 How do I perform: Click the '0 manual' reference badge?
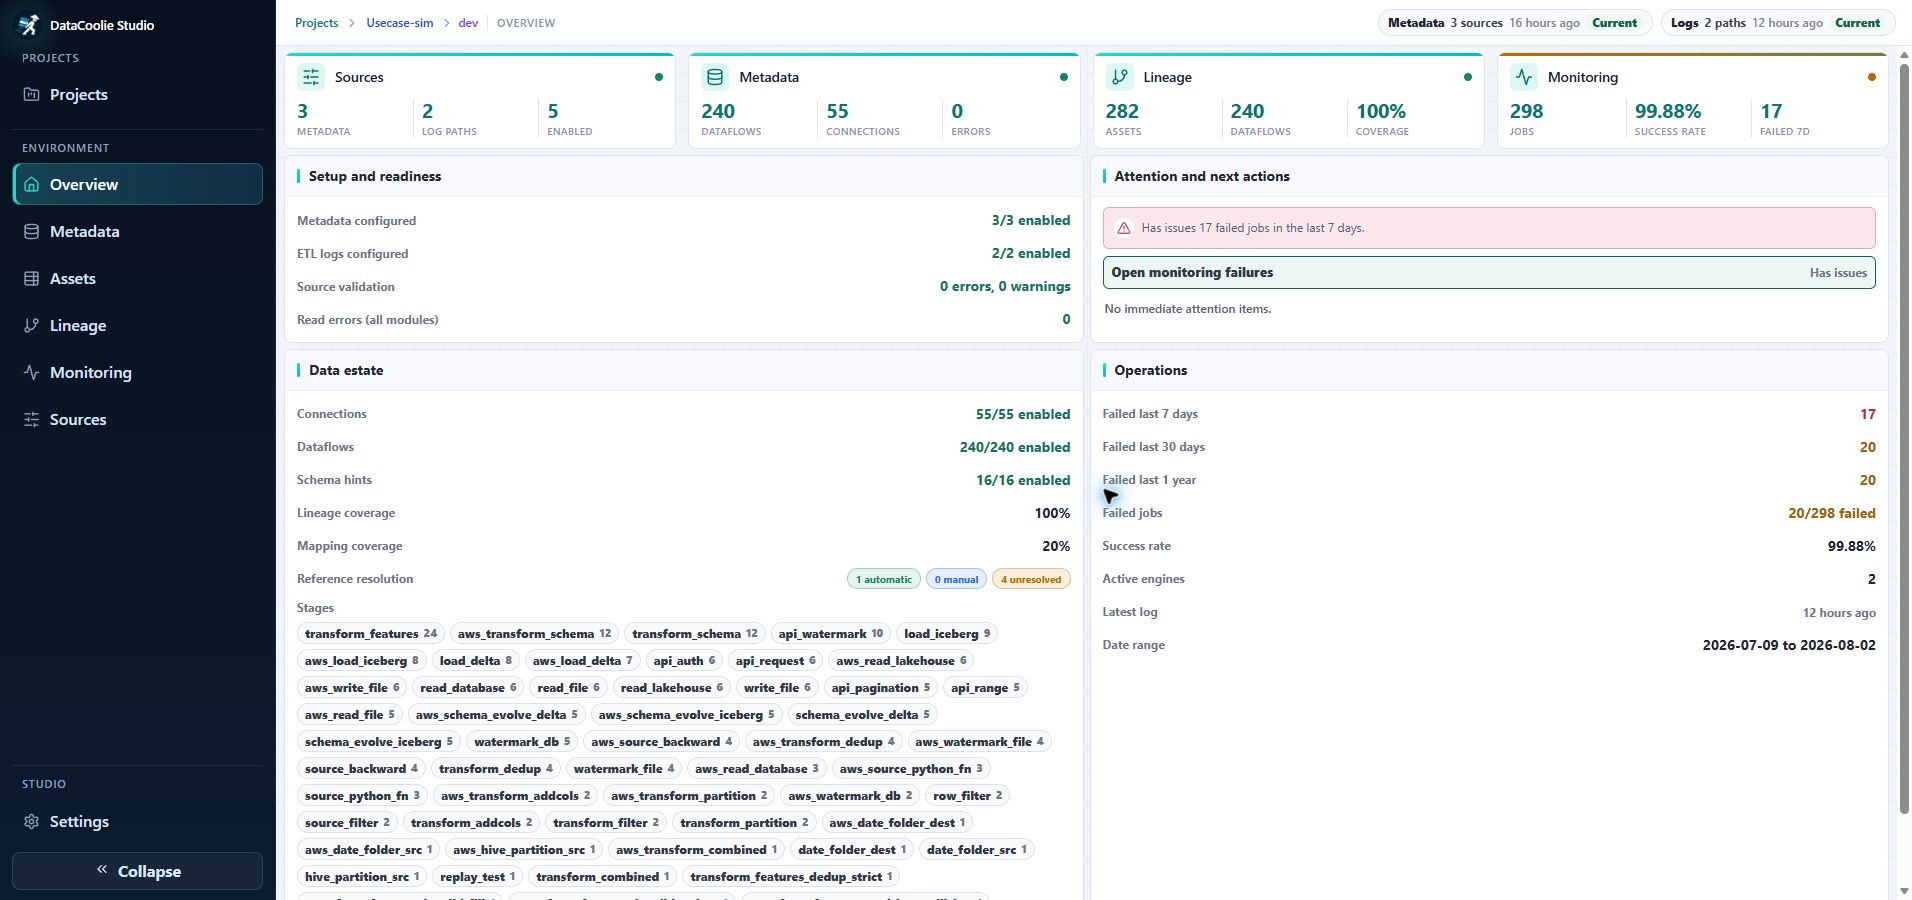click(956, 579)
